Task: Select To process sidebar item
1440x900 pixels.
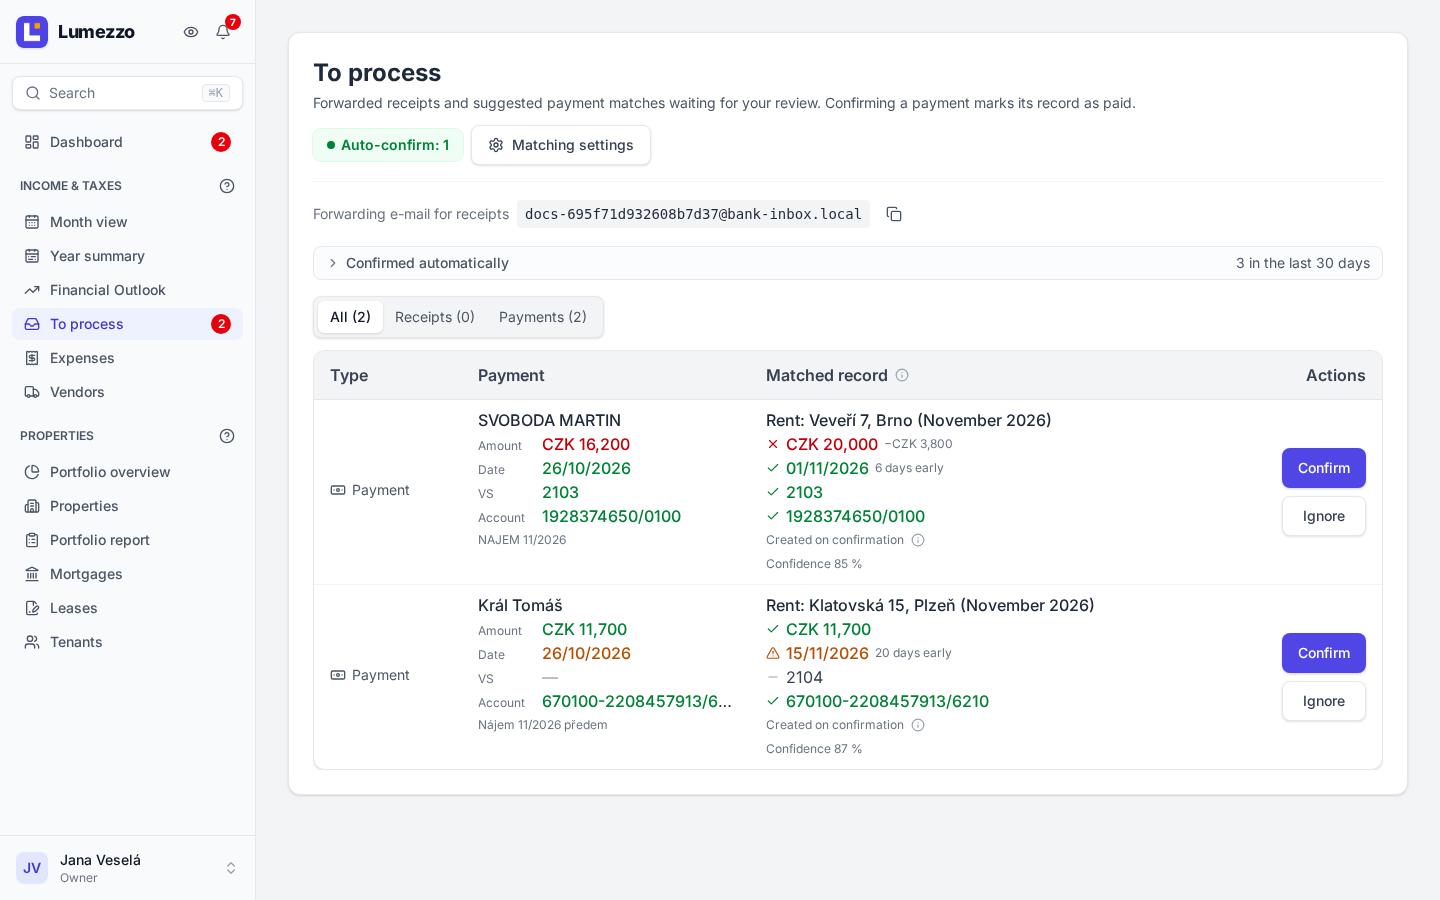Action: pyautogui.click(x=127, y=324)
